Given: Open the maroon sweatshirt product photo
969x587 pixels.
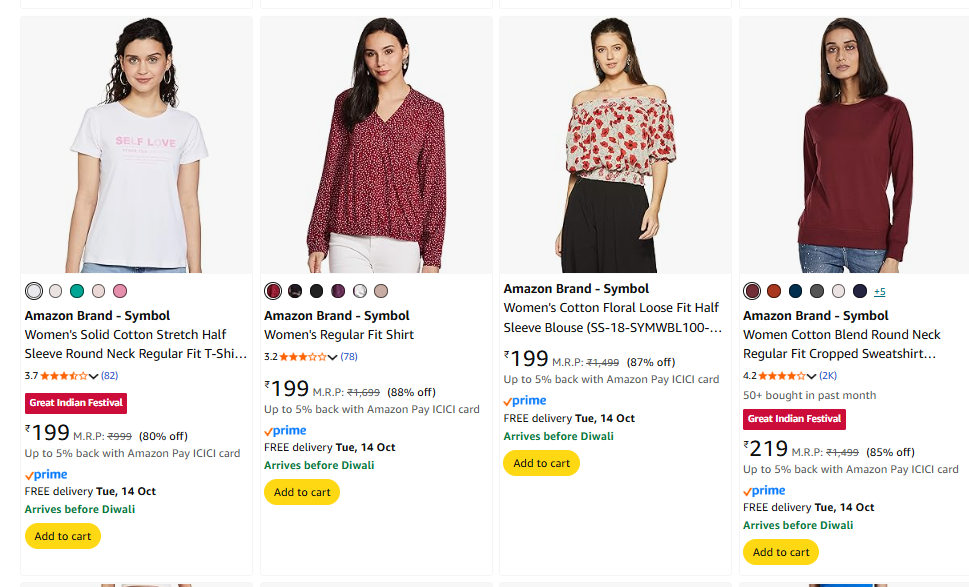Looking at the screenshot, I should tap(855, 145).
